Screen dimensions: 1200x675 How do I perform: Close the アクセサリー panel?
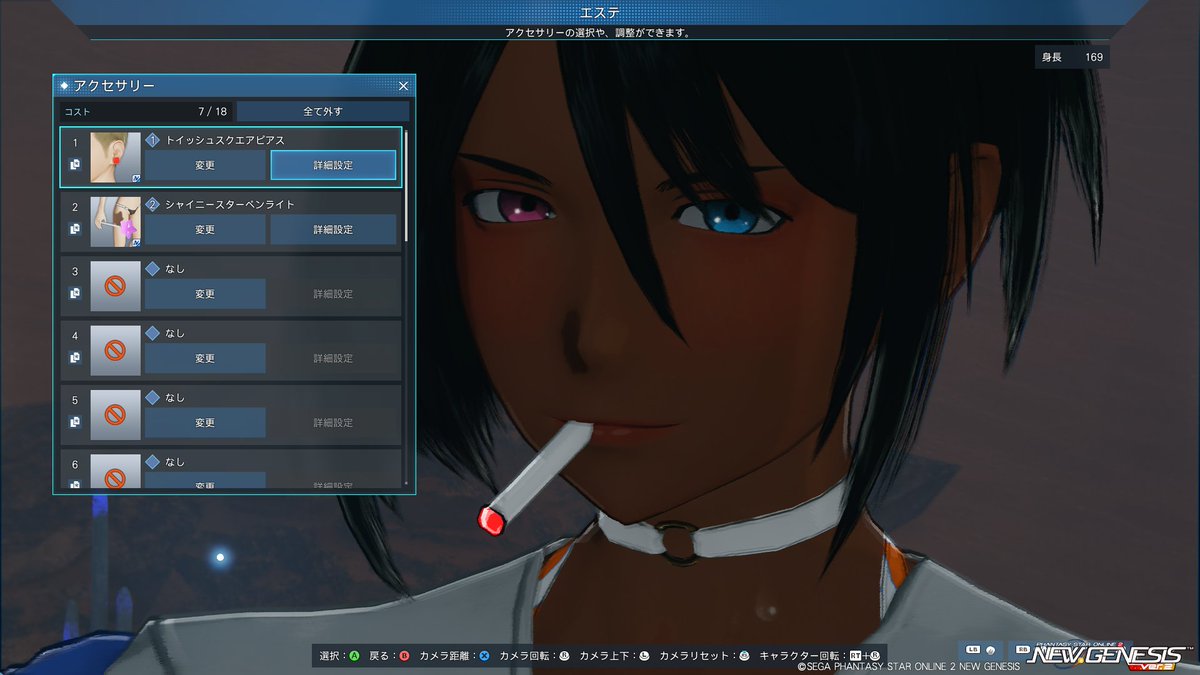(403, 86)
